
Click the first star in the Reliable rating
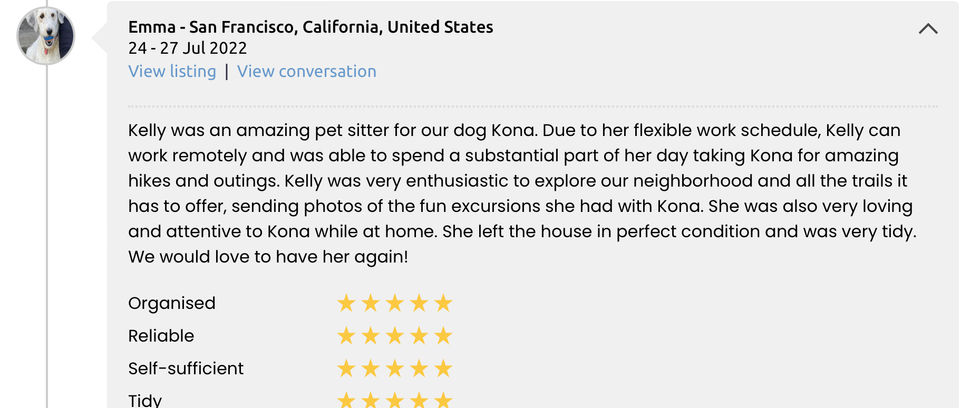click(x=346, y=336)
